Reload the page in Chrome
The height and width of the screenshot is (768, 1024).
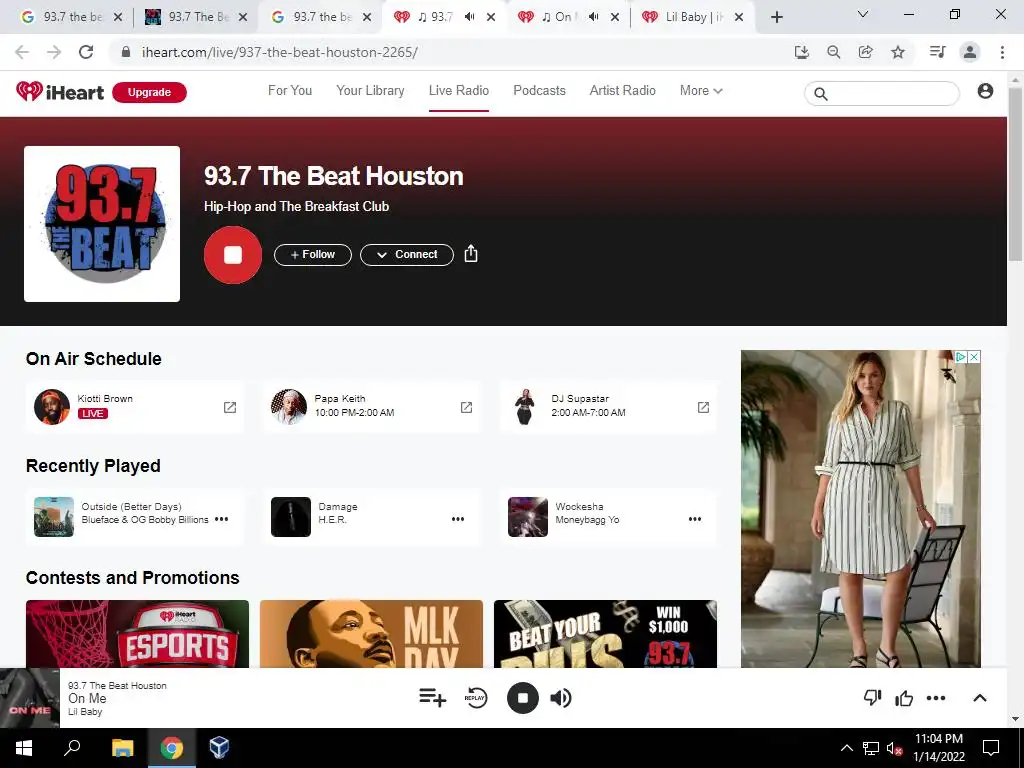[x=86, y=52]
